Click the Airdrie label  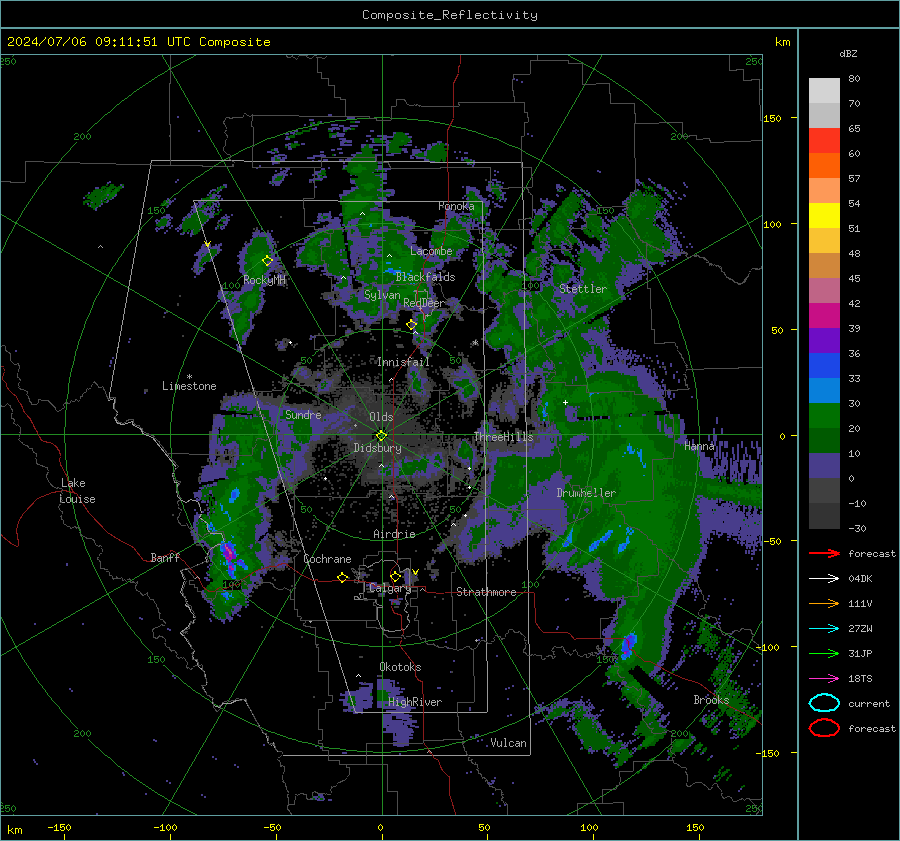point(394,534)
